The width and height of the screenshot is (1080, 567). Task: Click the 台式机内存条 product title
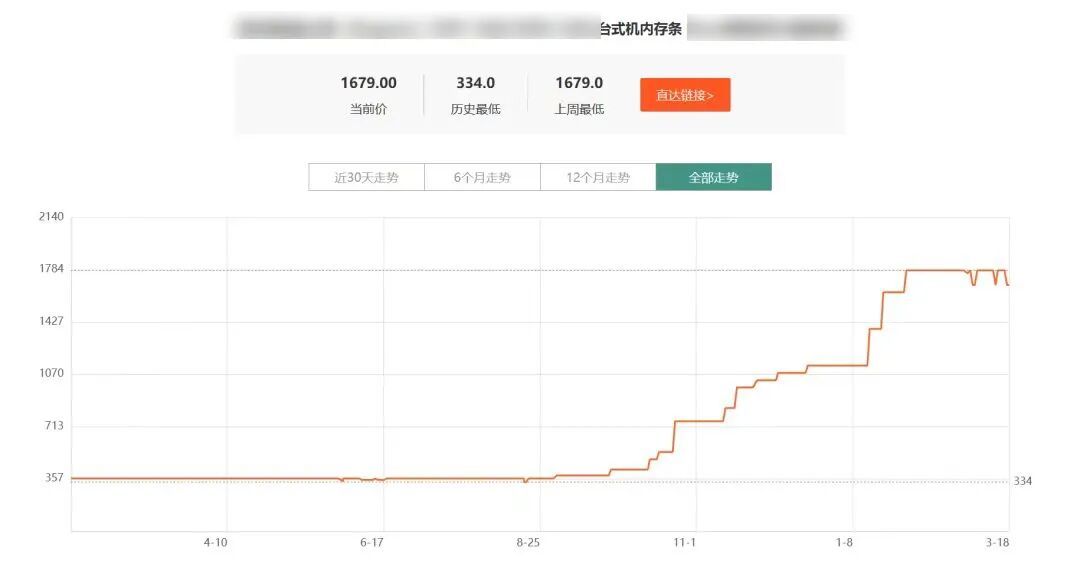coord(640,29)
